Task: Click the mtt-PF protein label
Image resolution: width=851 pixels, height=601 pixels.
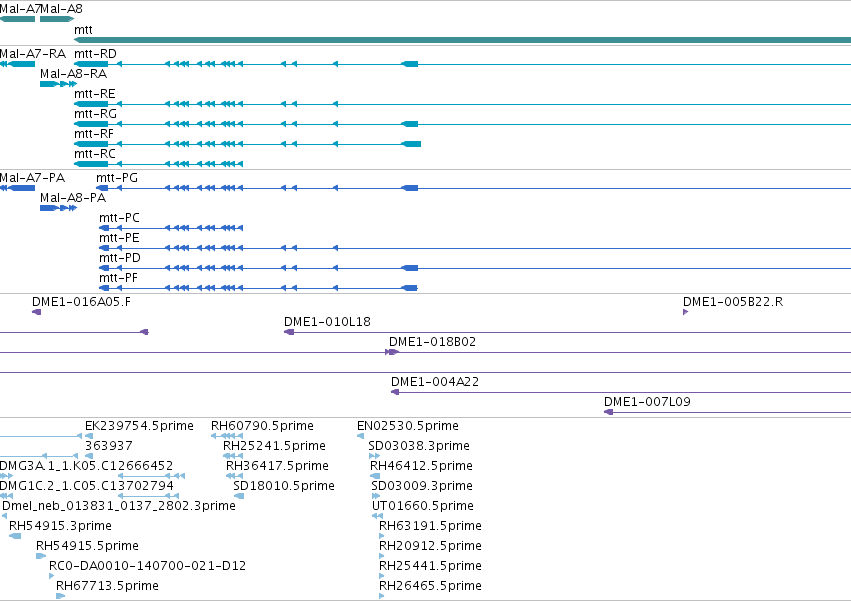Action: tap(118, 278)
